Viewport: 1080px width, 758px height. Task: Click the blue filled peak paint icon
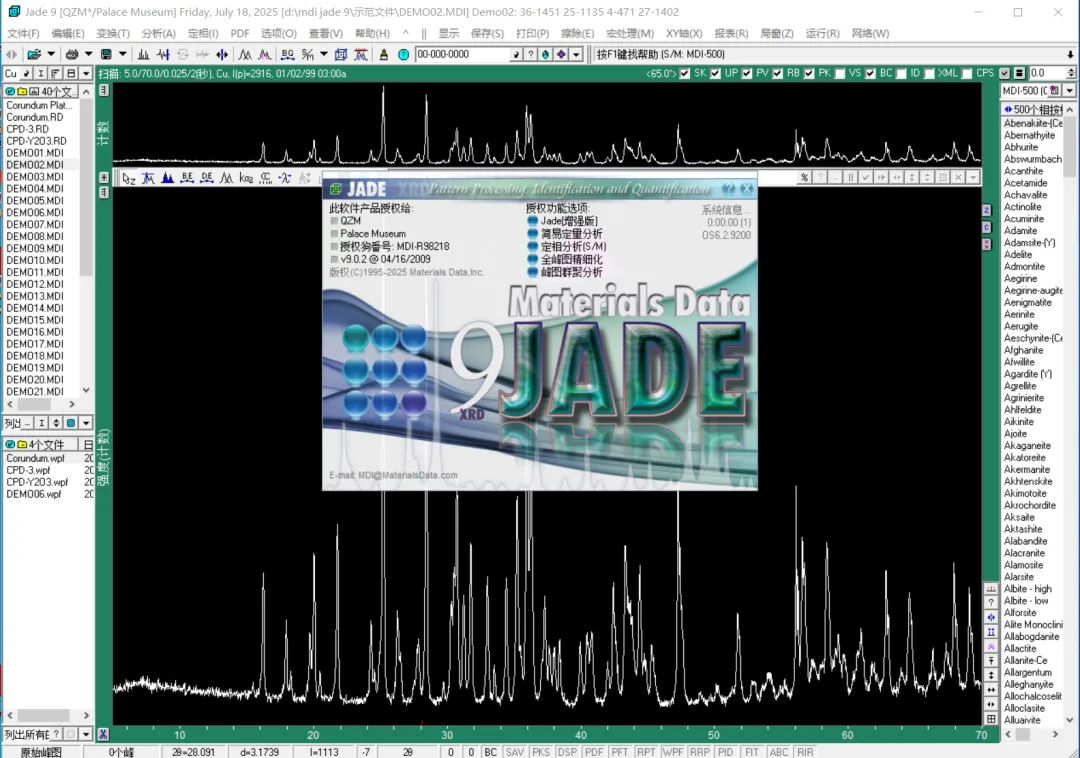(x=167, y=178)
